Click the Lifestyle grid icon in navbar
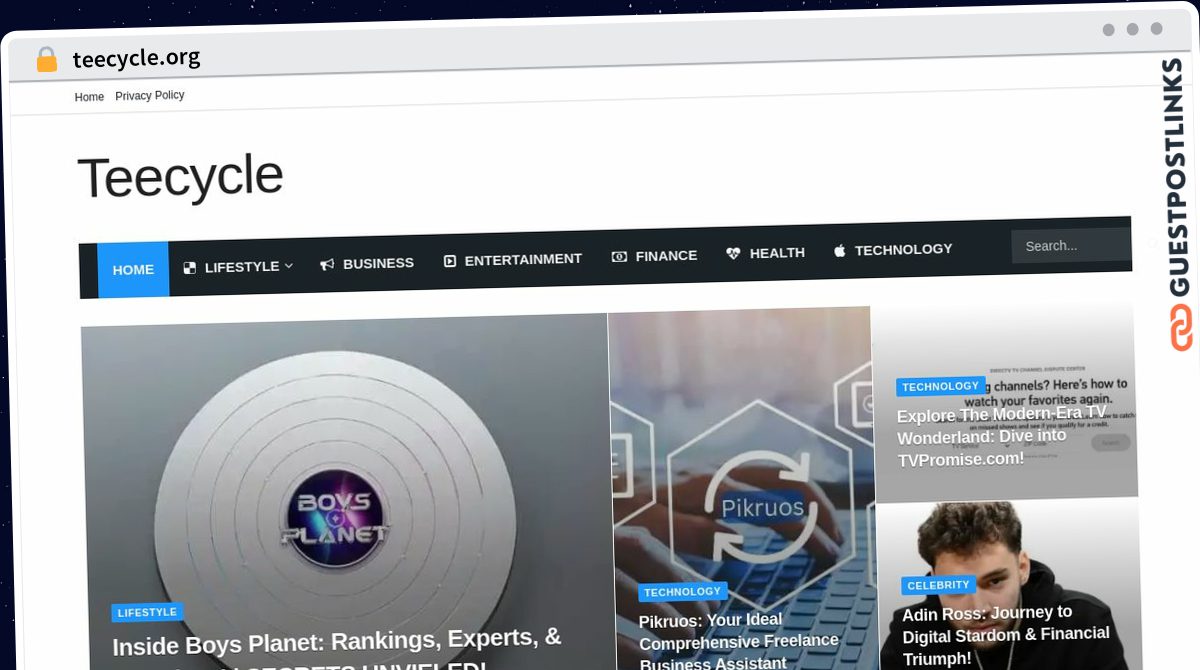 coord(190,267)
